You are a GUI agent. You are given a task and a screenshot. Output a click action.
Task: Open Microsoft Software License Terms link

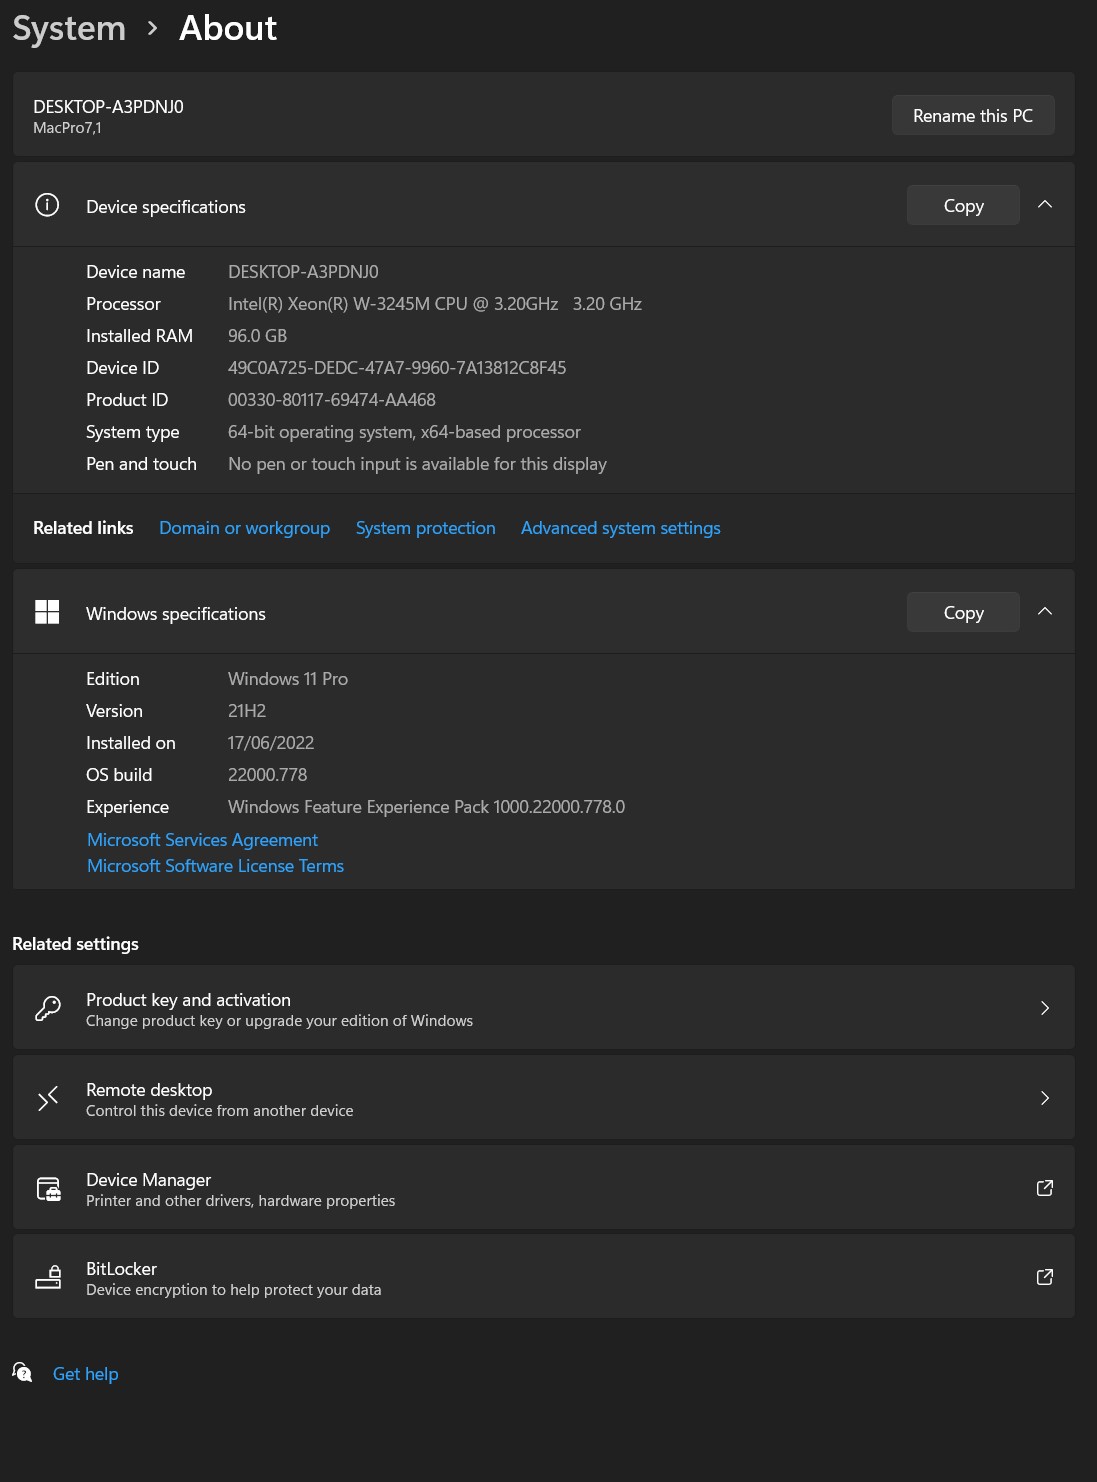215,866
